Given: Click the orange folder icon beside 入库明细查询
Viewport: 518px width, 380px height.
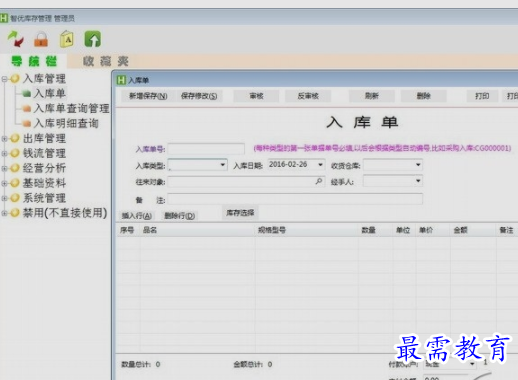Looking at the screenshot, I should point(27,124).
